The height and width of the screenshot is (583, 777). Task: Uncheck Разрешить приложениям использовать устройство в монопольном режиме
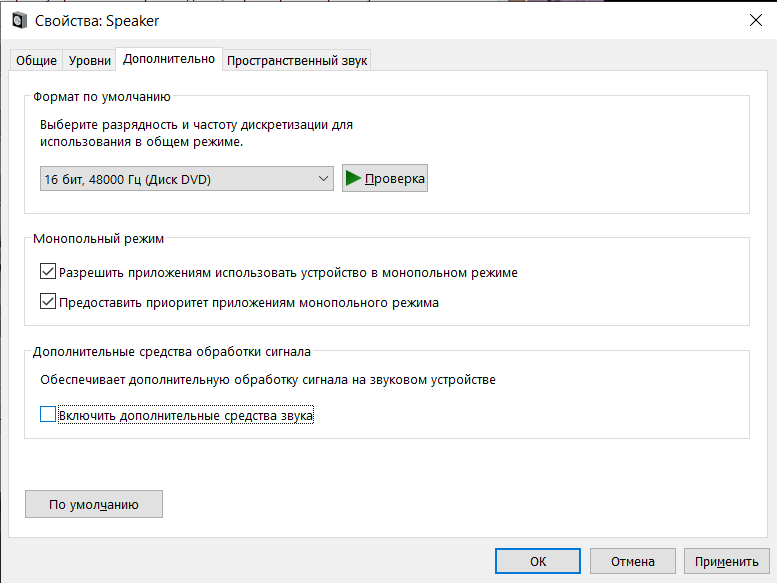tap(48, 271)
